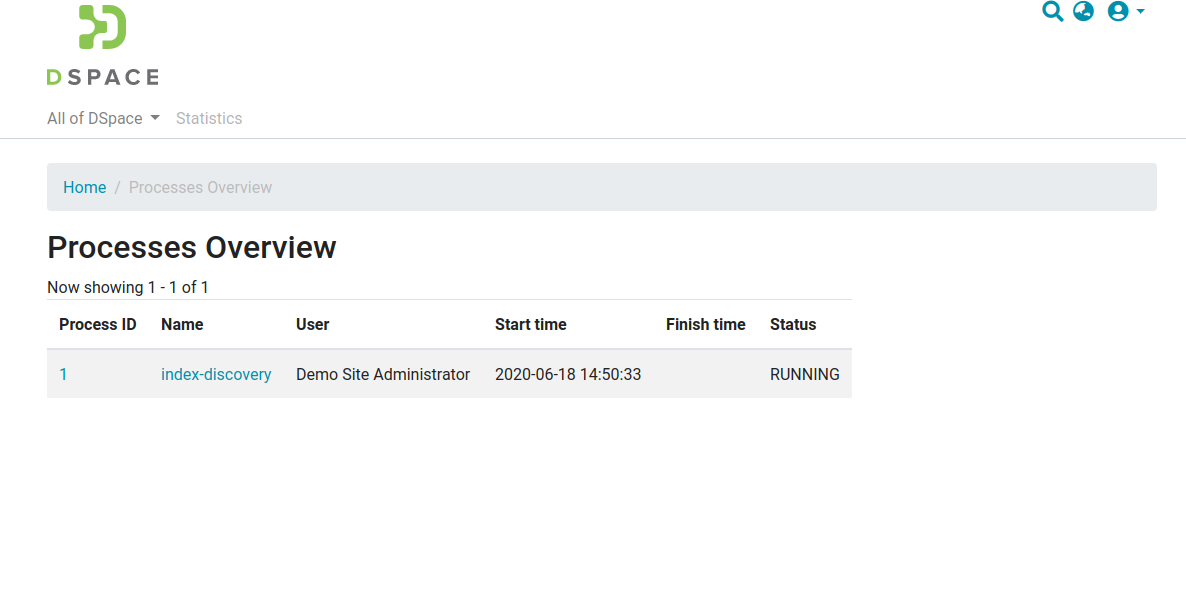Viewport: 1186px width, 600px height.
Task: Click the Process ID column header
Action: tap(98, 325)
